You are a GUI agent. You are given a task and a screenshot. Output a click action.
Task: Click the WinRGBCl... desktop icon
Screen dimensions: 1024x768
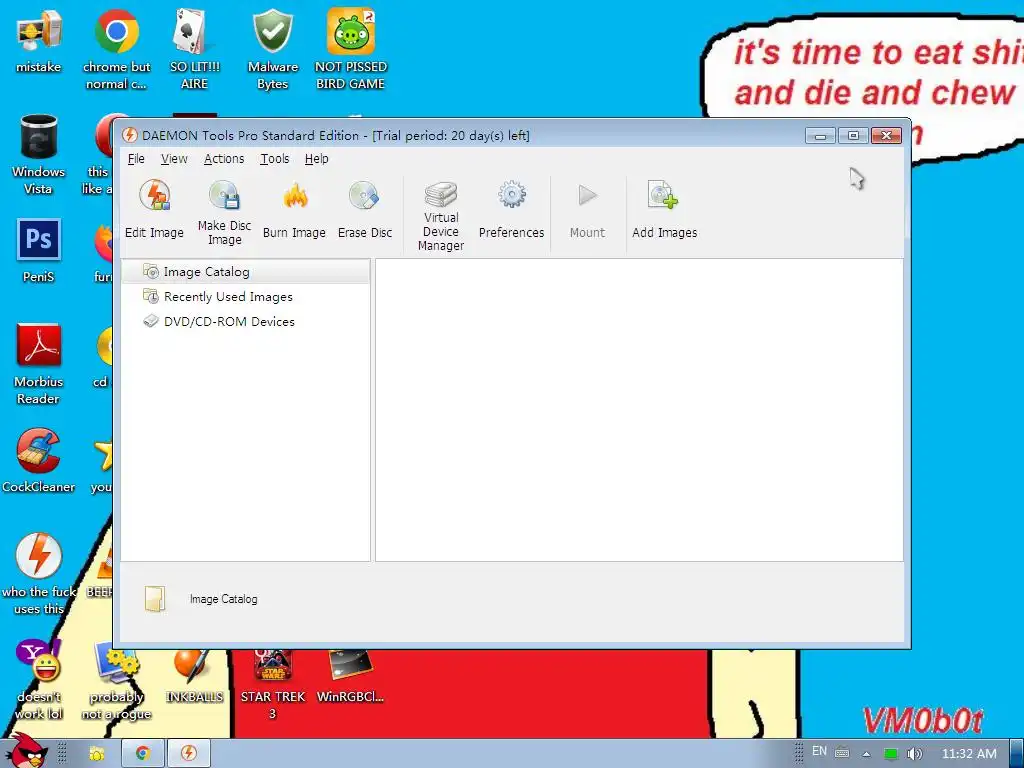point(351,676)
